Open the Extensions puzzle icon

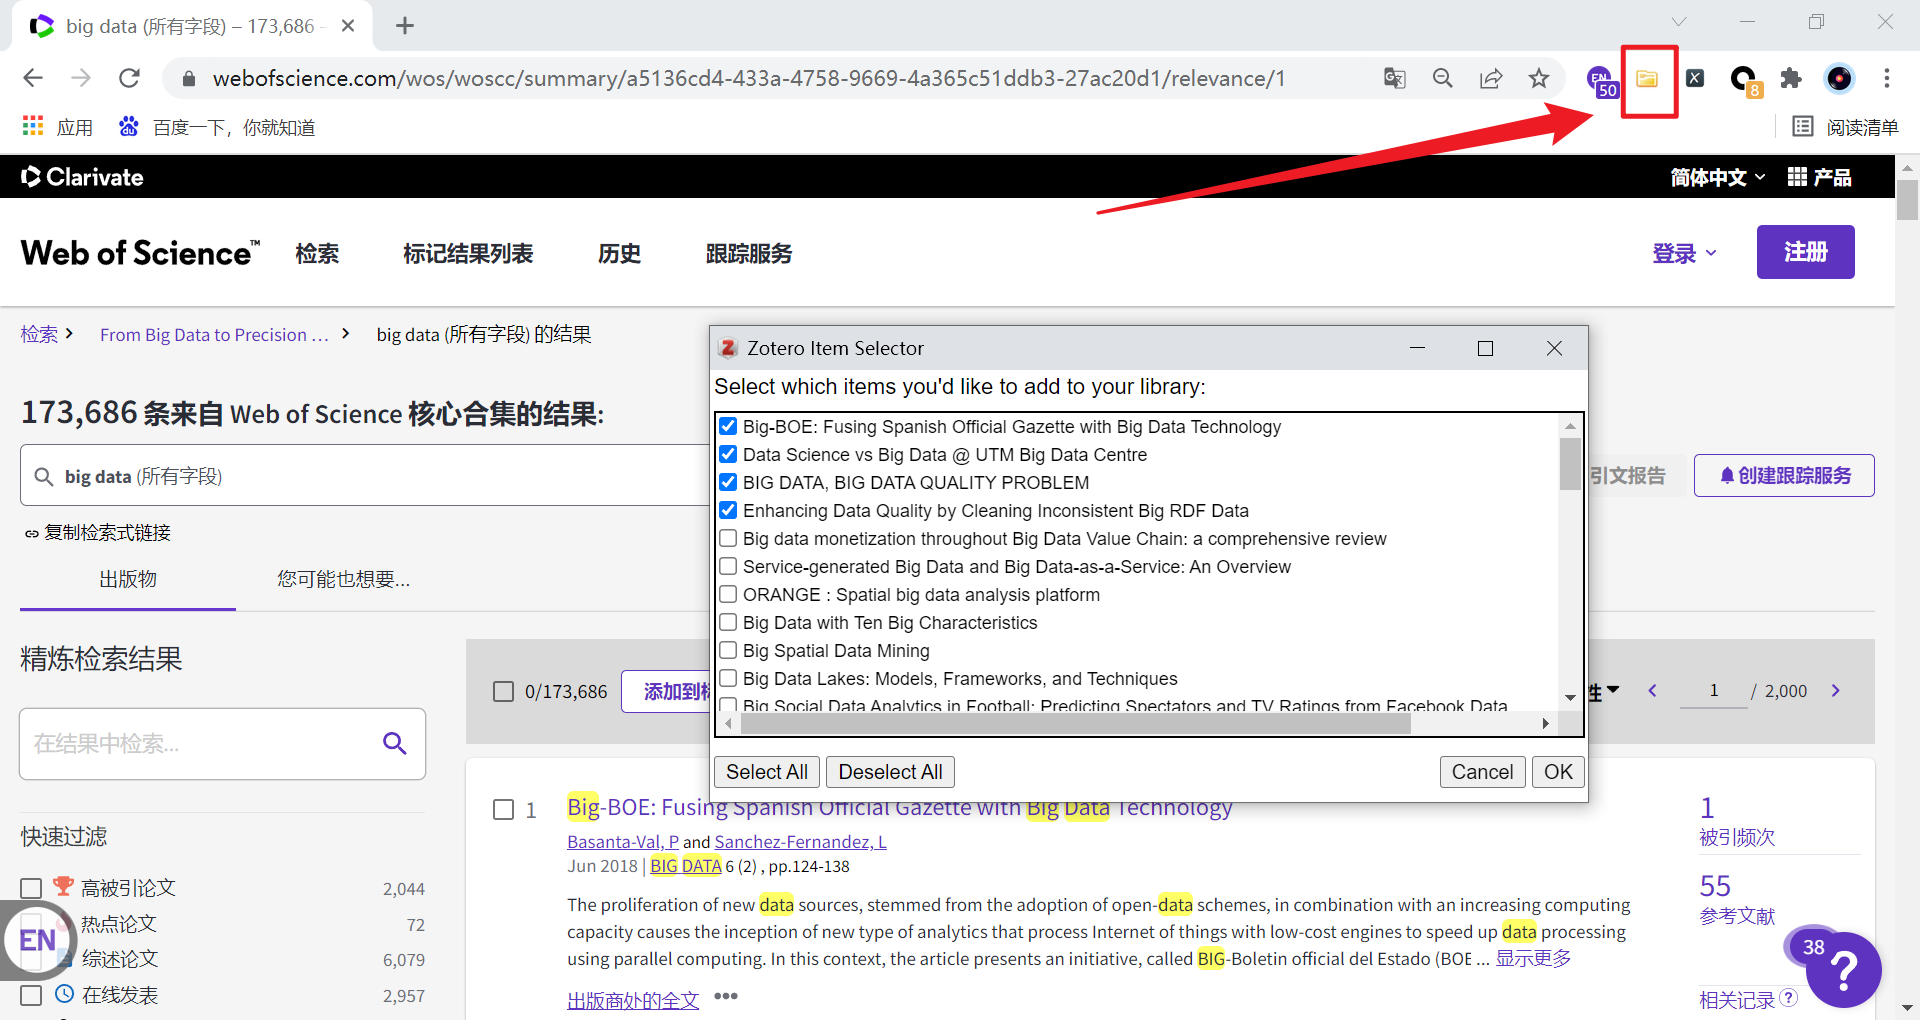coord(1791,78)
